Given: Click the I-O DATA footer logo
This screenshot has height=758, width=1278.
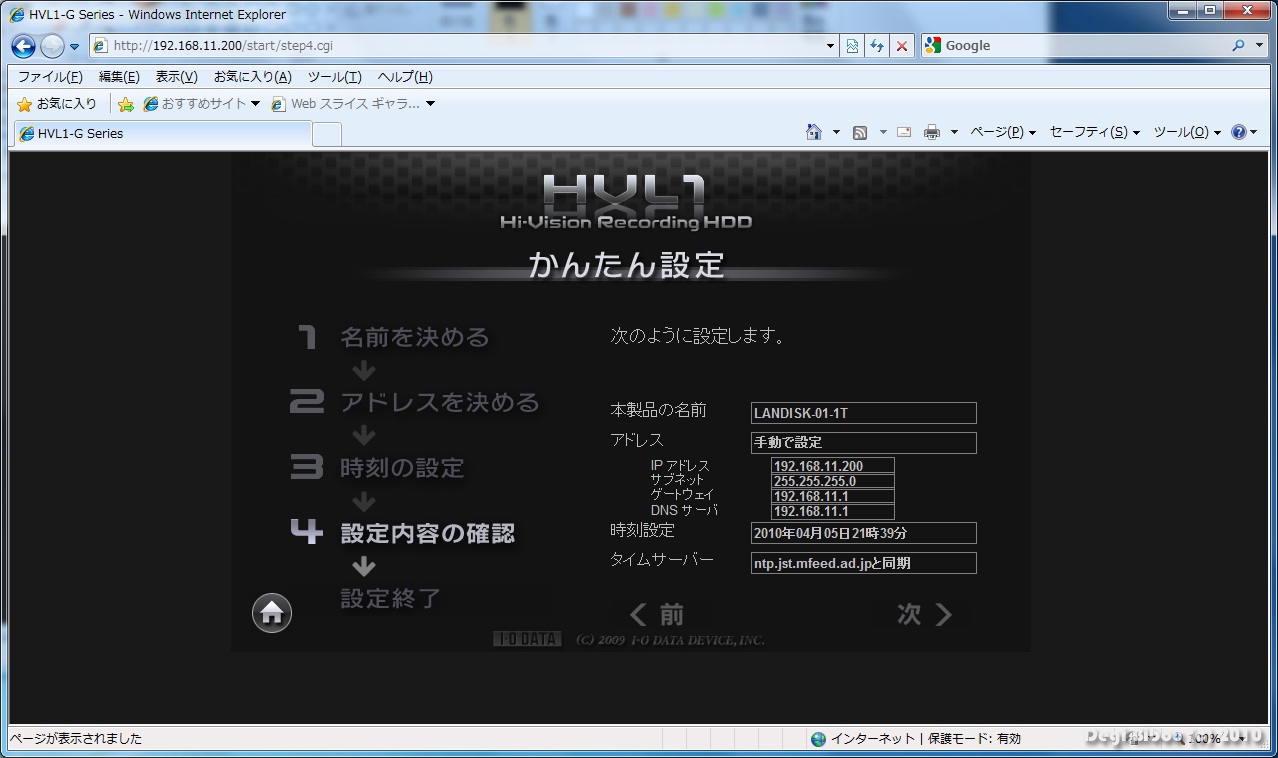Looking at the screenshot, I should coord(528,640).
